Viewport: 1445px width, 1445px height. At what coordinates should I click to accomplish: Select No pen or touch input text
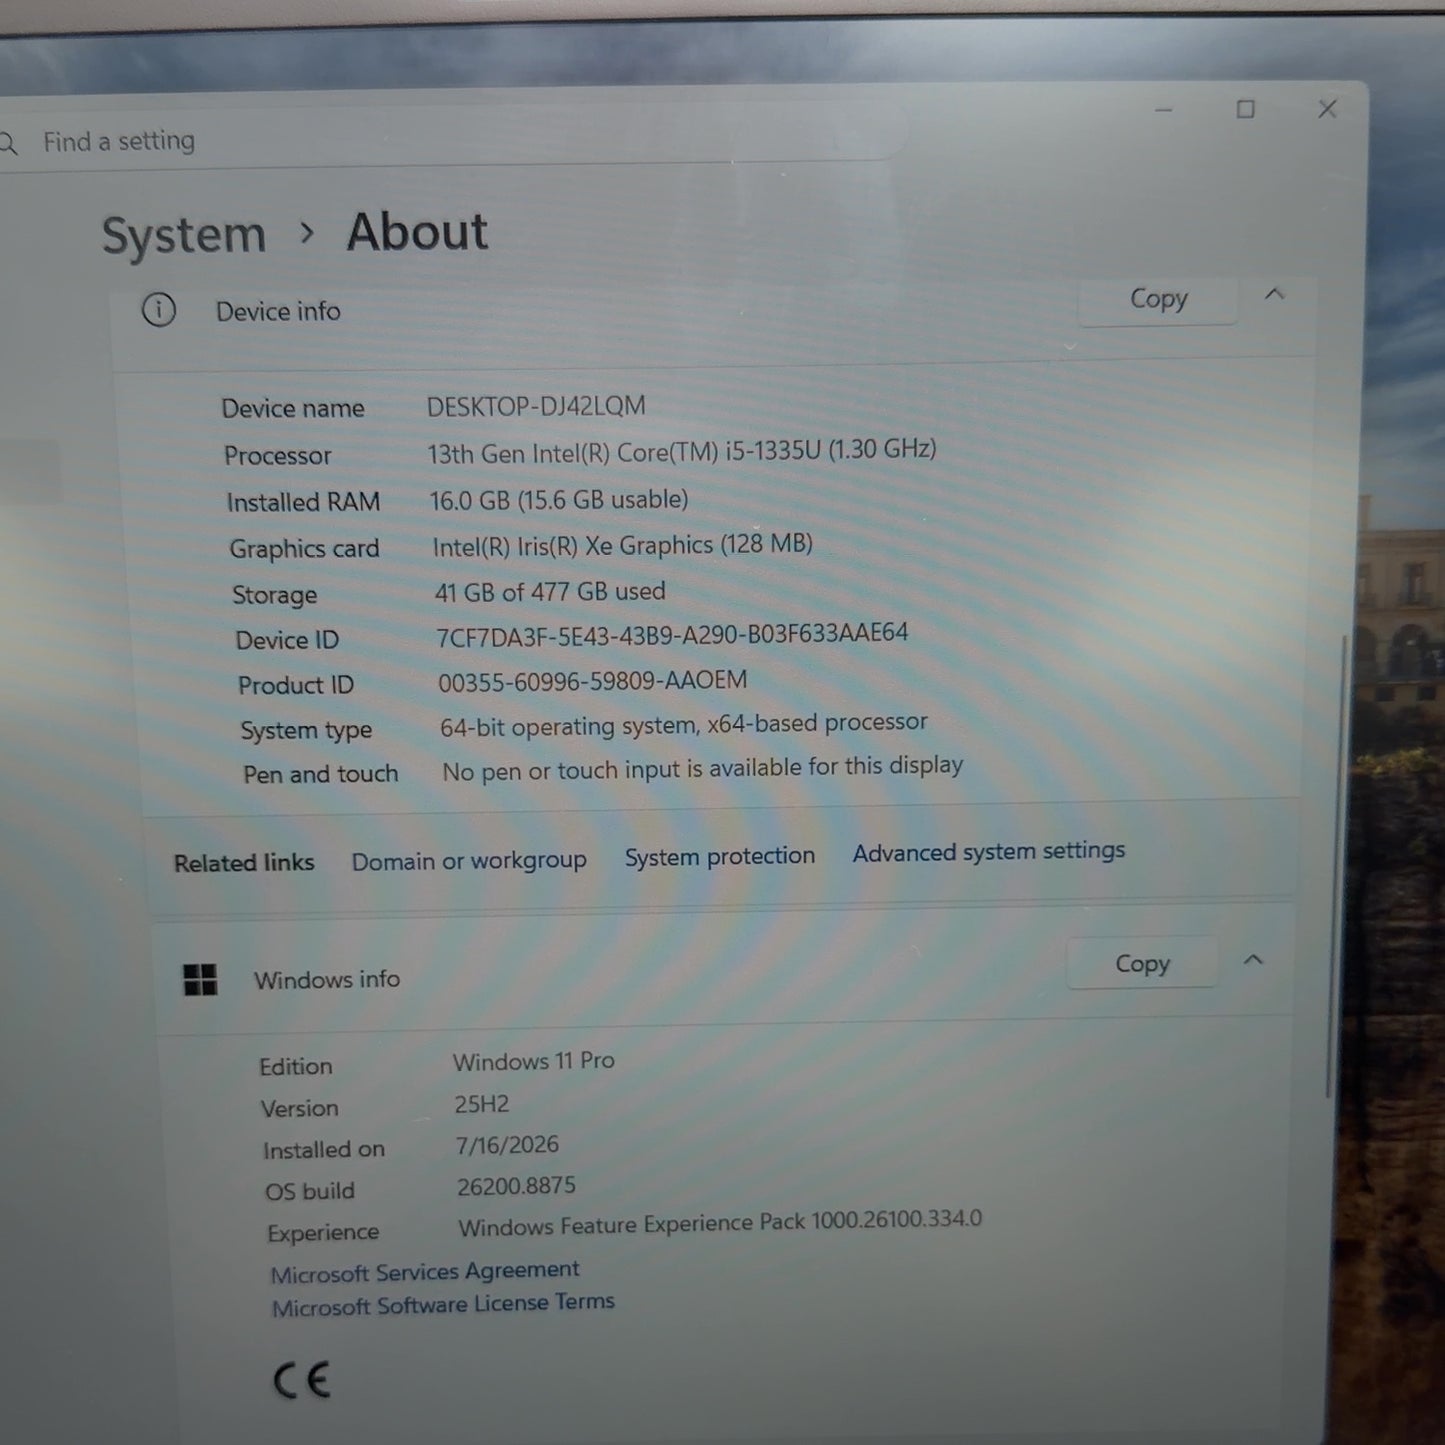pos(702,769)
